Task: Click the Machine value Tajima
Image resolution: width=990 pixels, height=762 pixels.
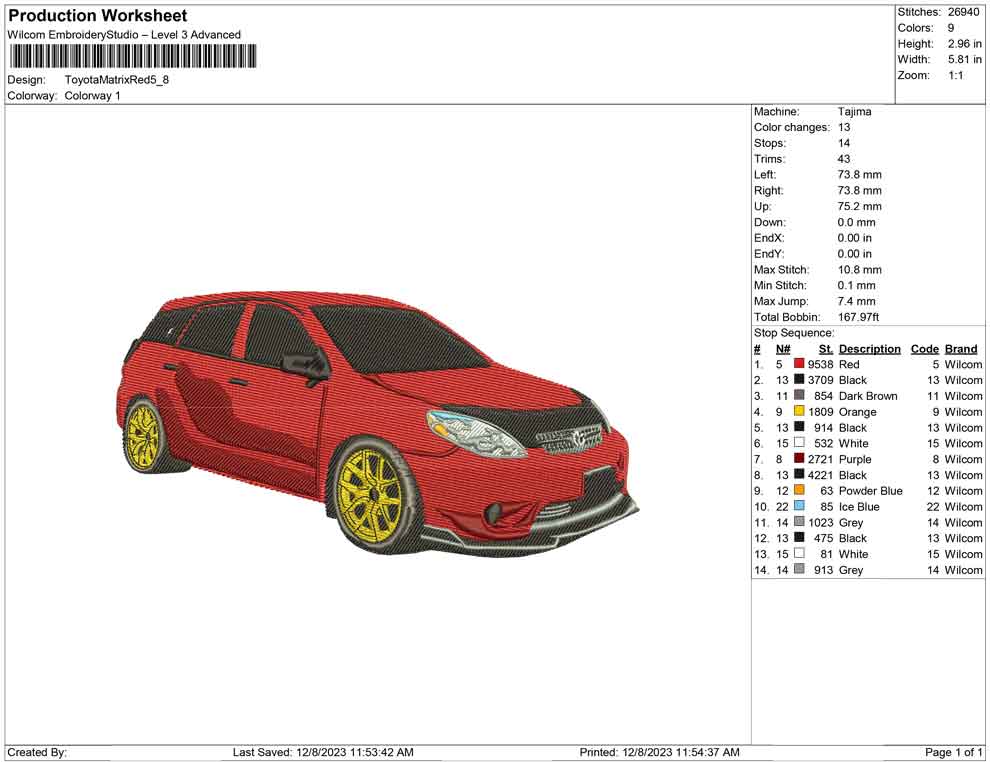Action: pos(855,111)
